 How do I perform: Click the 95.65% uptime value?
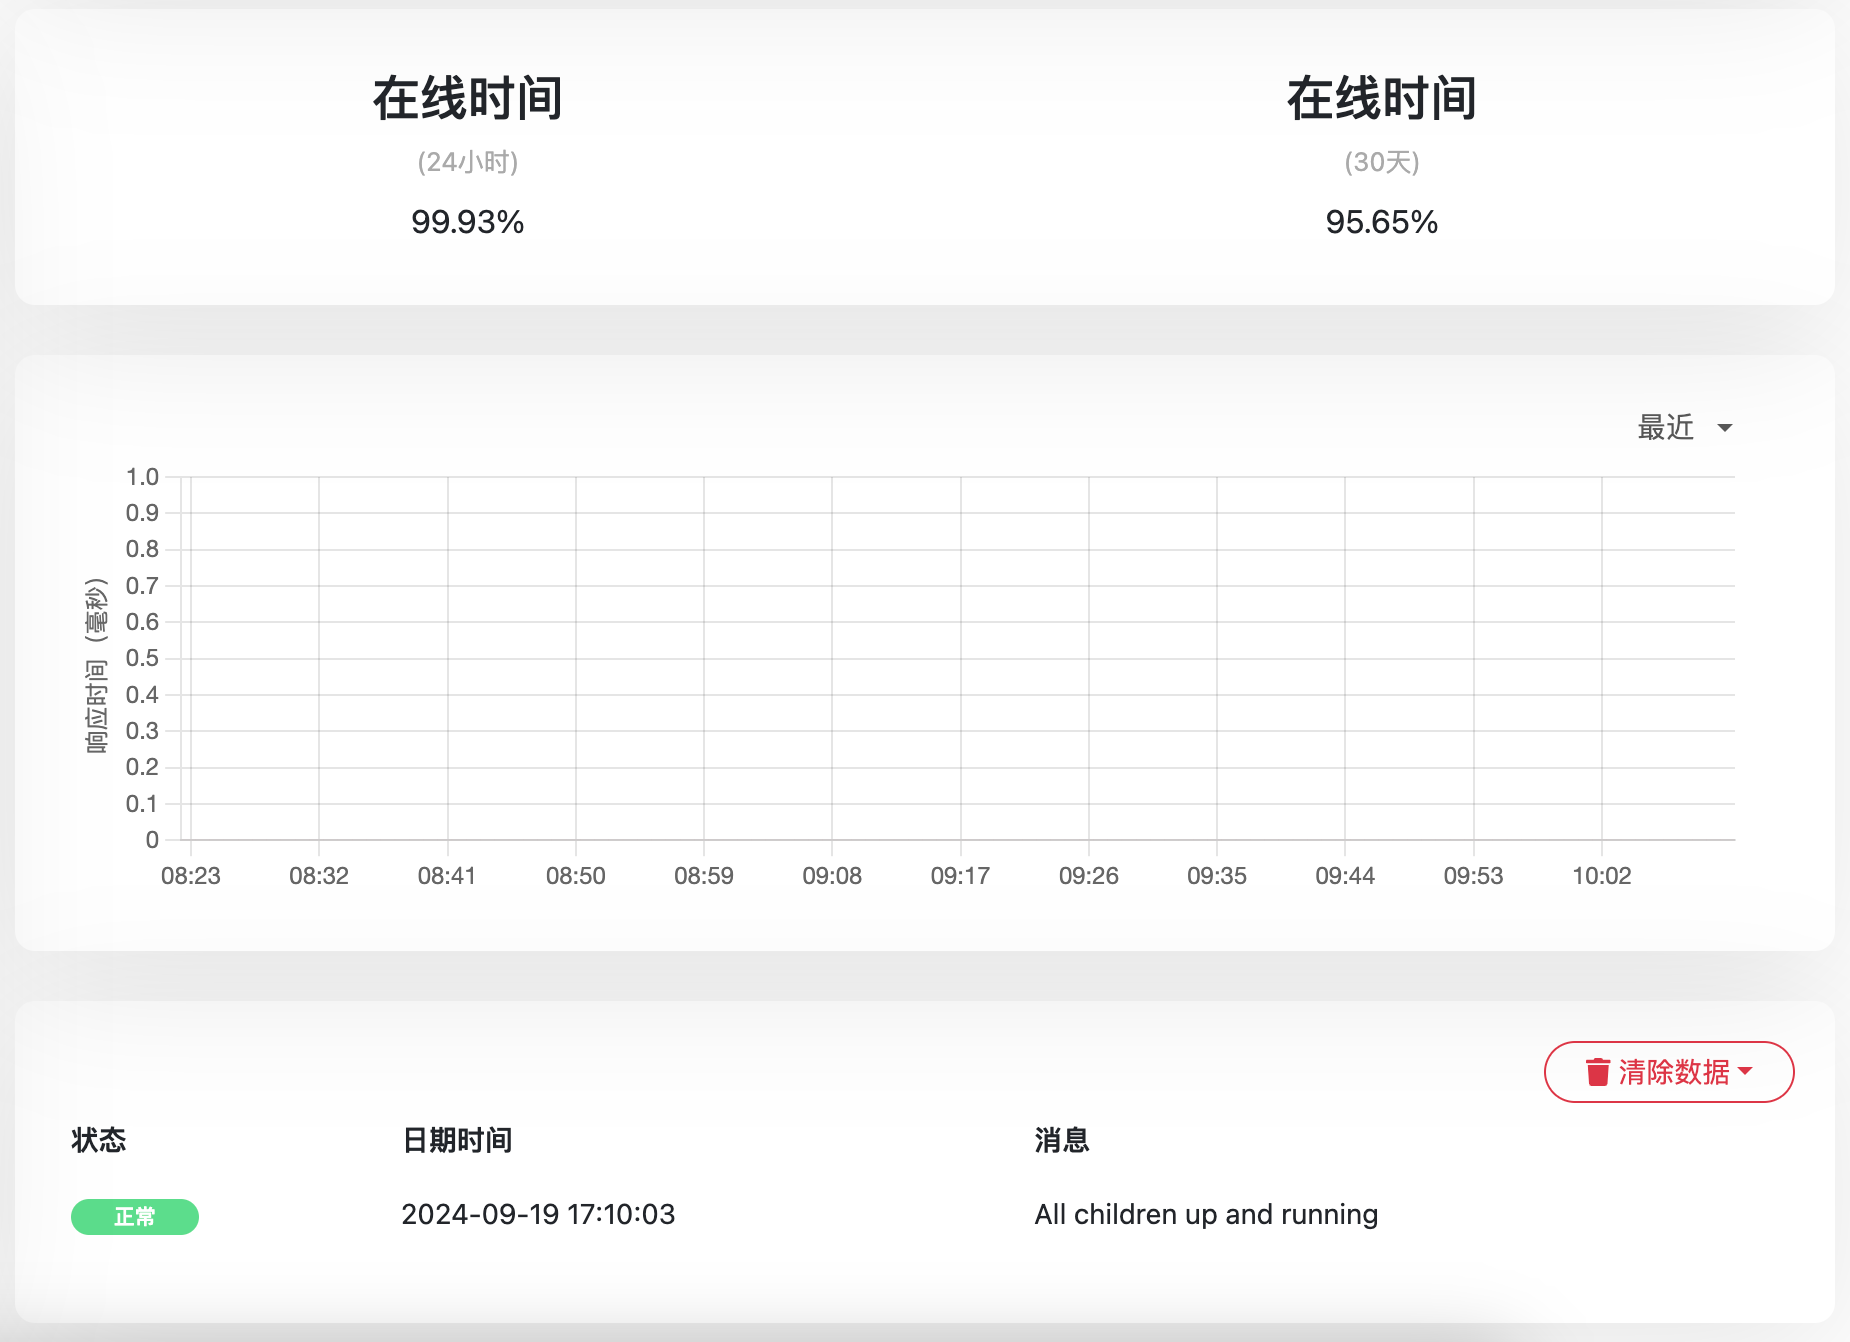coord(1381,222)
